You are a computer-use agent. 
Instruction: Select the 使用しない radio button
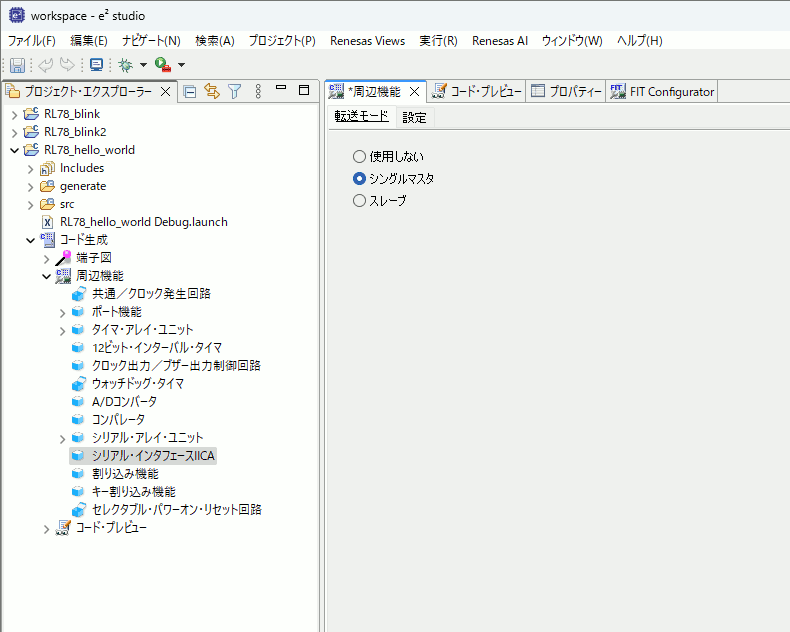[x=360, y=157]
